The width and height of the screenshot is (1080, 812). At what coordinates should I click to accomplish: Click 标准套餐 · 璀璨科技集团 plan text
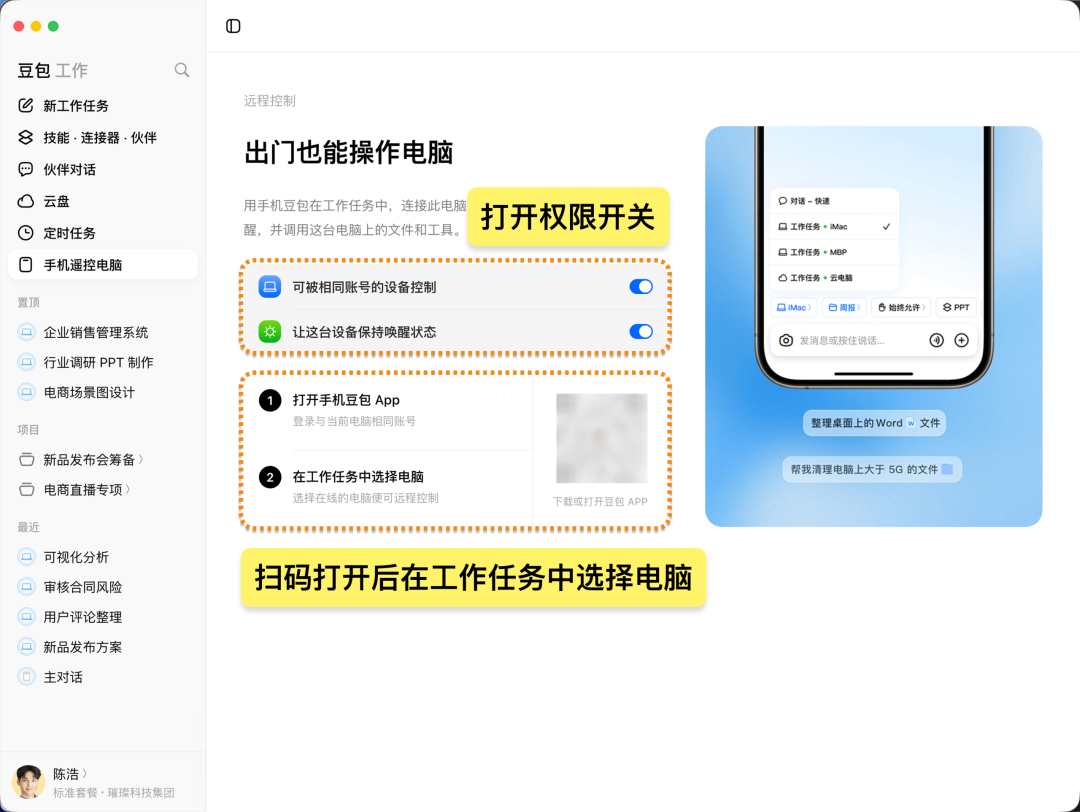pos(114,793)
